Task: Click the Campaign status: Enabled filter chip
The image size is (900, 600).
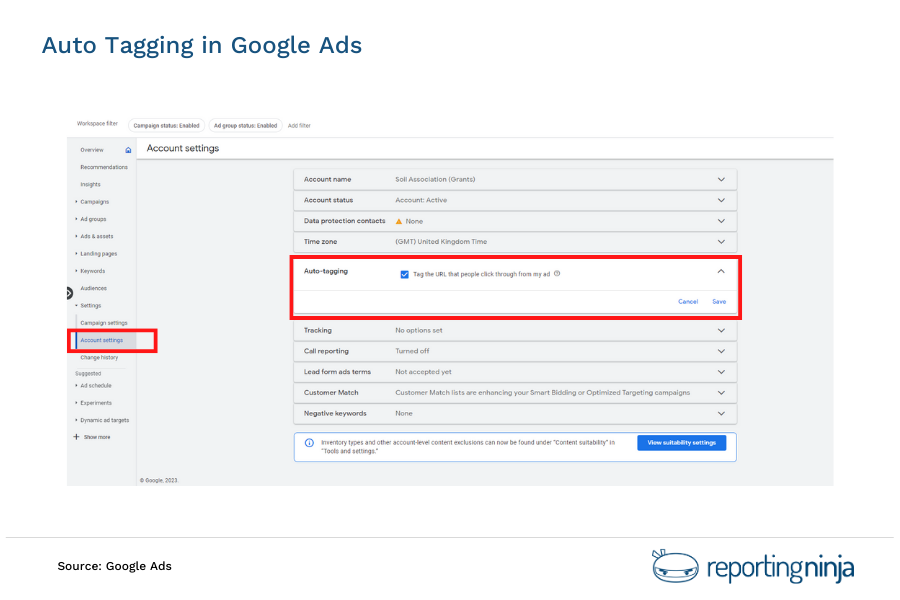Action: click(x=167, y=125)
